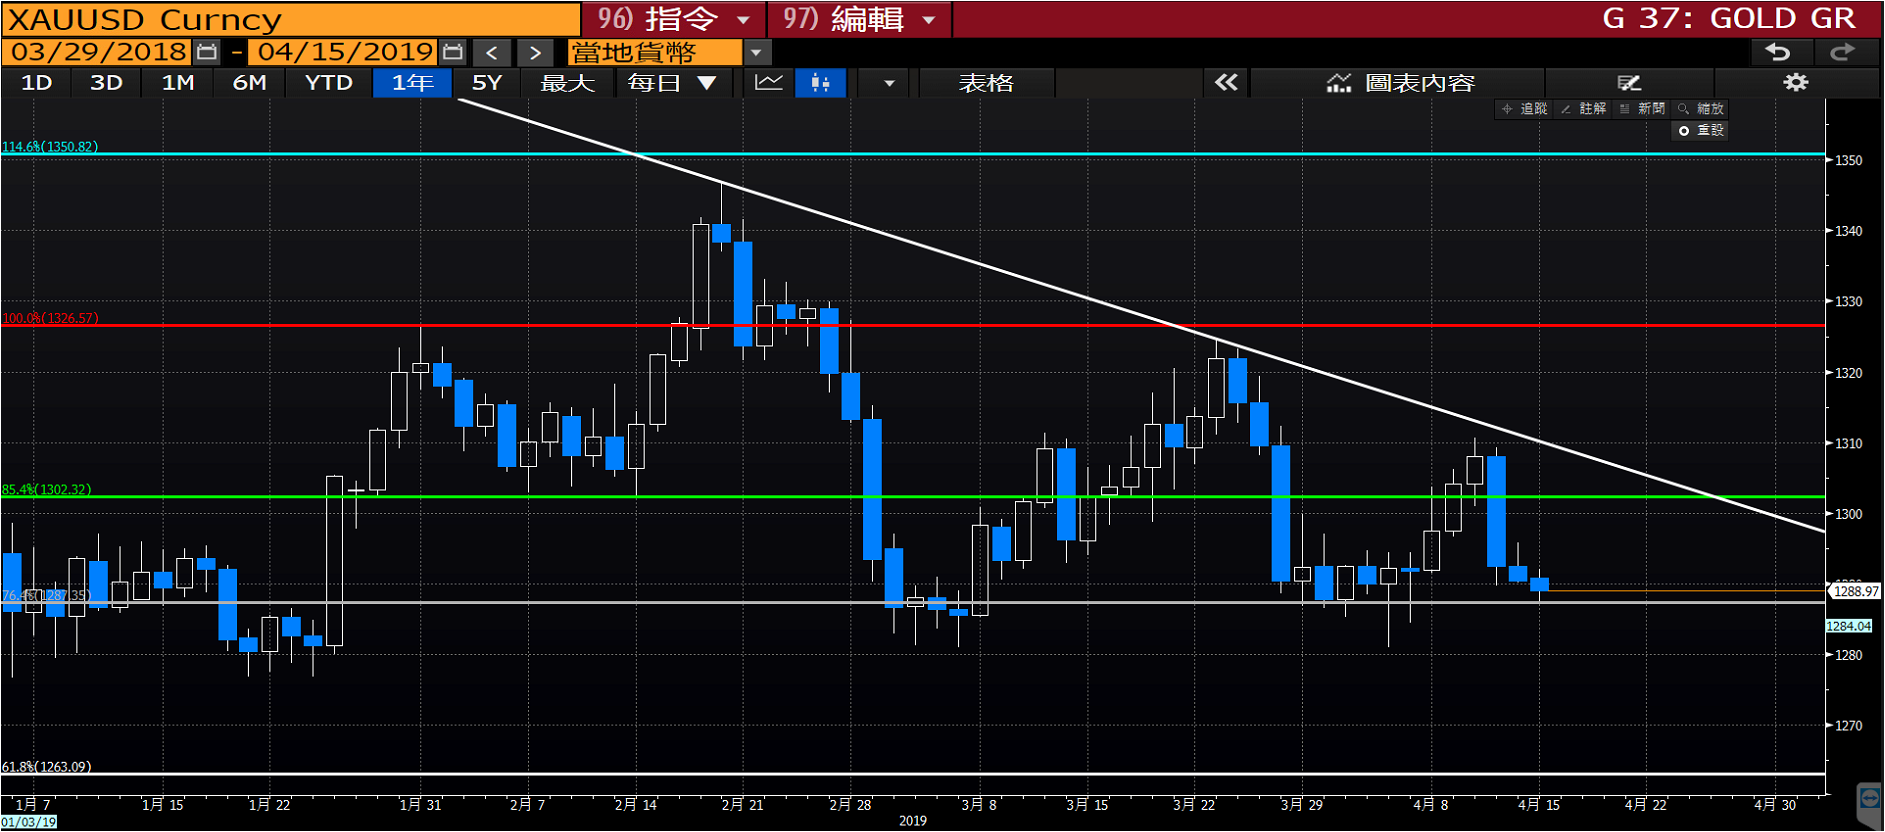
Task: Toggle the 縮放 zoom mode
Action: [1701, 109]
